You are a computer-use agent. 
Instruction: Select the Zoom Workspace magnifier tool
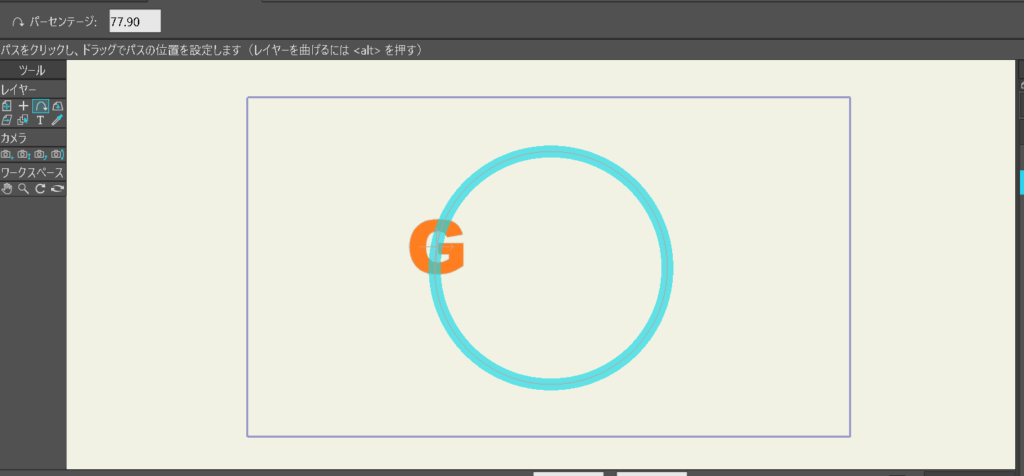tap(23, 188)
